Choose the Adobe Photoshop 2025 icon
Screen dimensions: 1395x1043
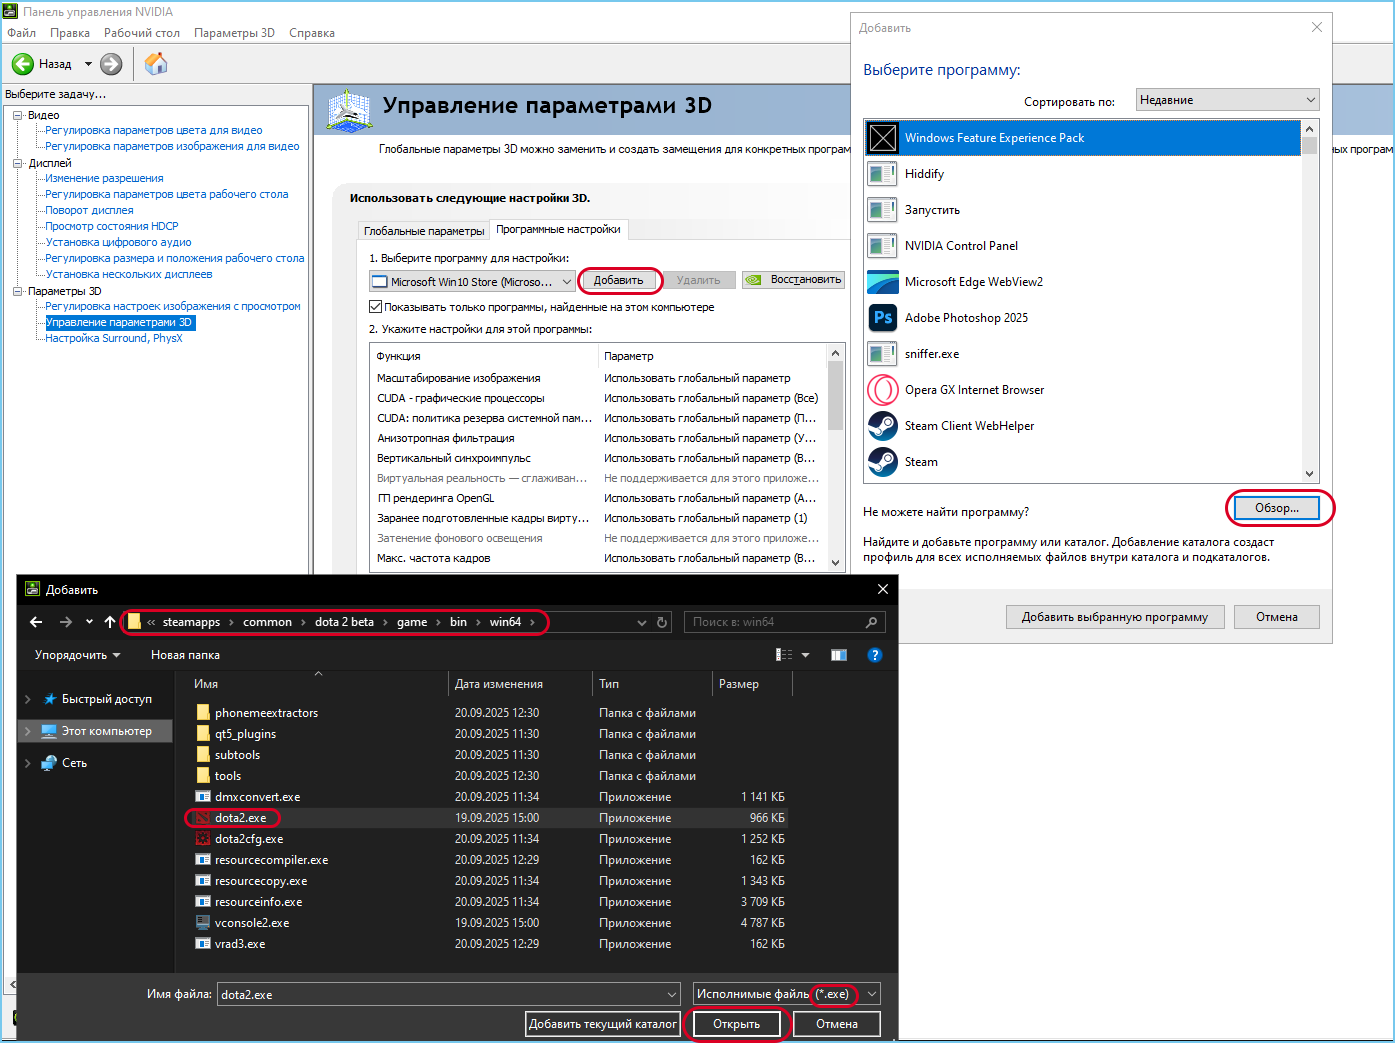(883, 318)
